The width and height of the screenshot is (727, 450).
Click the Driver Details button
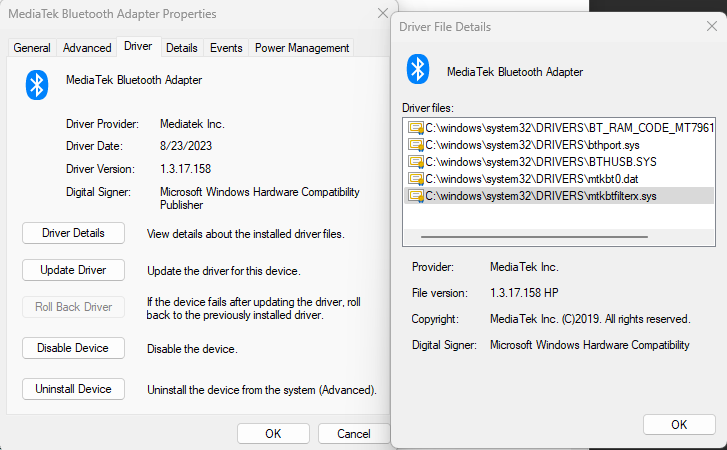click(73, 233)
